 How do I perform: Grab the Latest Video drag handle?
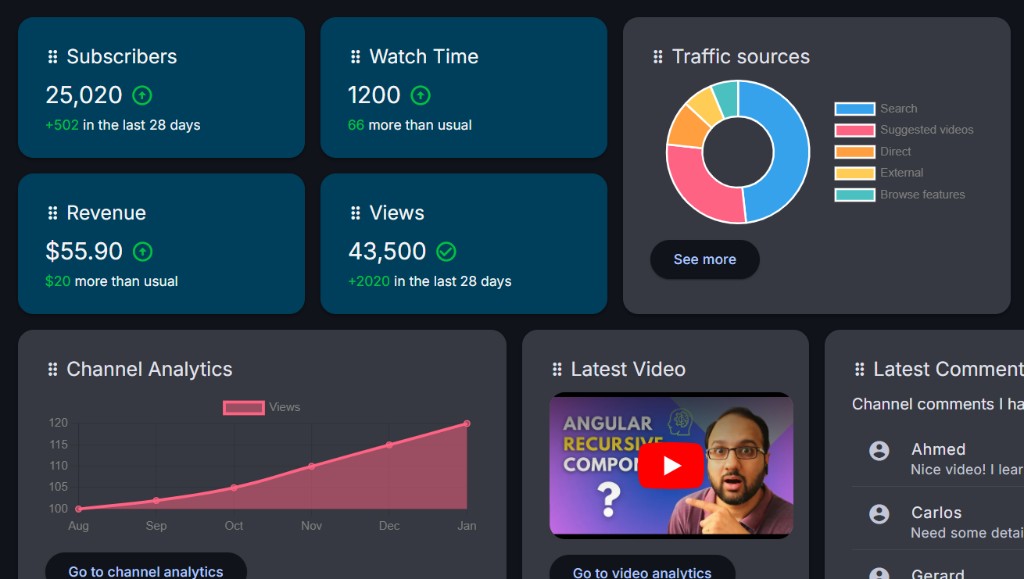[x=557, y=369]
